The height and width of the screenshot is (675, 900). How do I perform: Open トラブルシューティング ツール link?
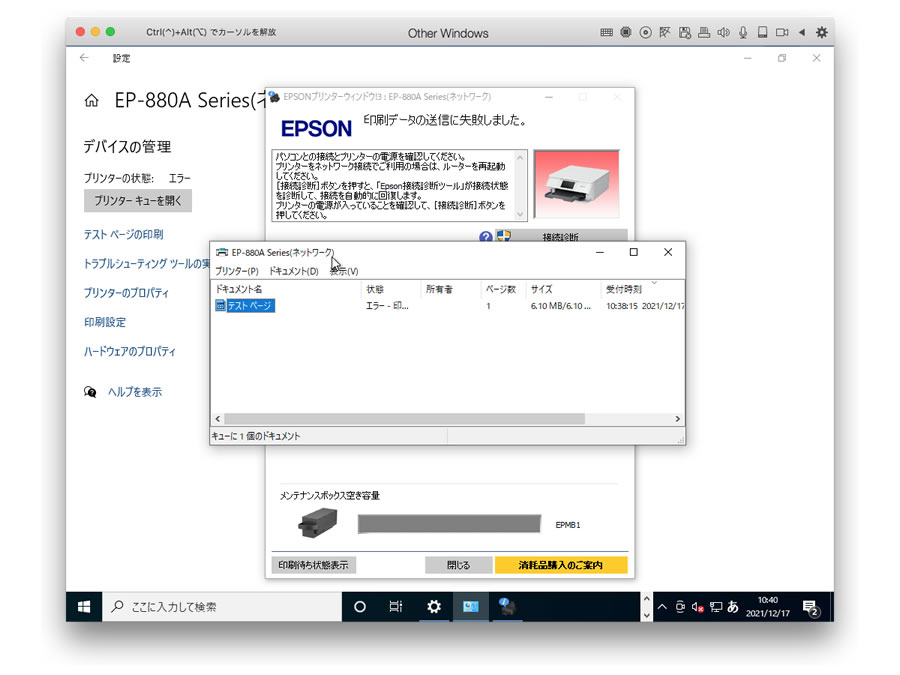[147, 263]
